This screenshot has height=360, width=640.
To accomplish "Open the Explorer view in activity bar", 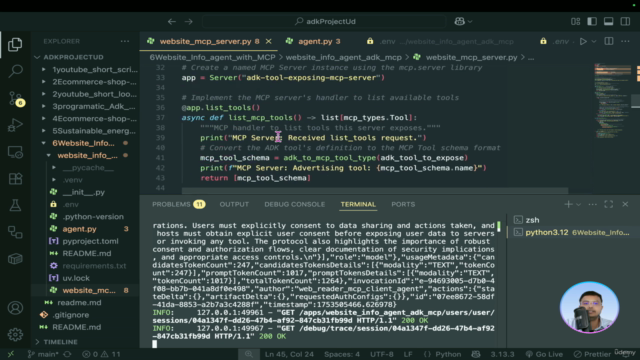I will tap(15, 44).
